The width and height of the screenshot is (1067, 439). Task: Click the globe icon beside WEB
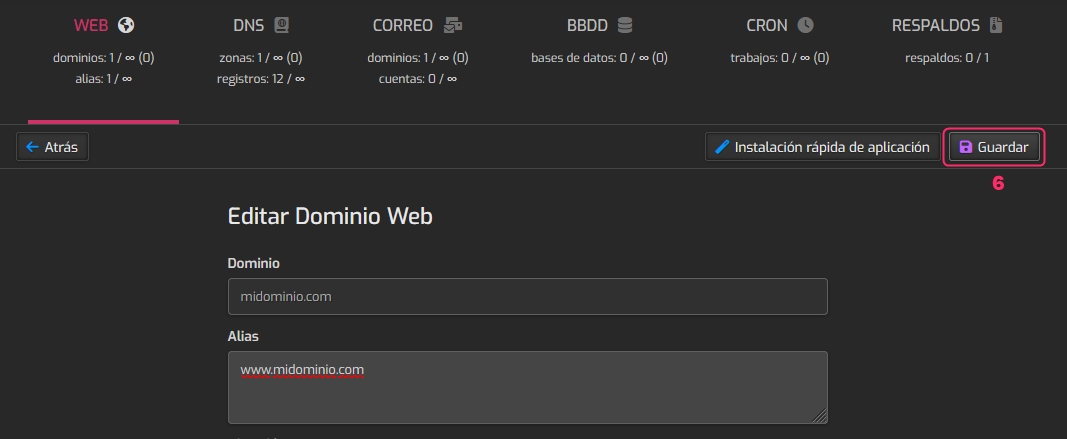pyautogui.click(x=125, y=25)
